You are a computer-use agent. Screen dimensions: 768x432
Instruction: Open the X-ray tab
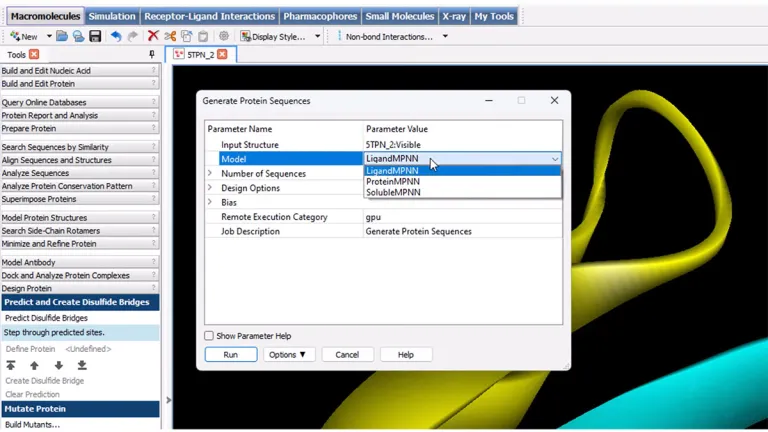pyautogui.click(x=454, y=16)
